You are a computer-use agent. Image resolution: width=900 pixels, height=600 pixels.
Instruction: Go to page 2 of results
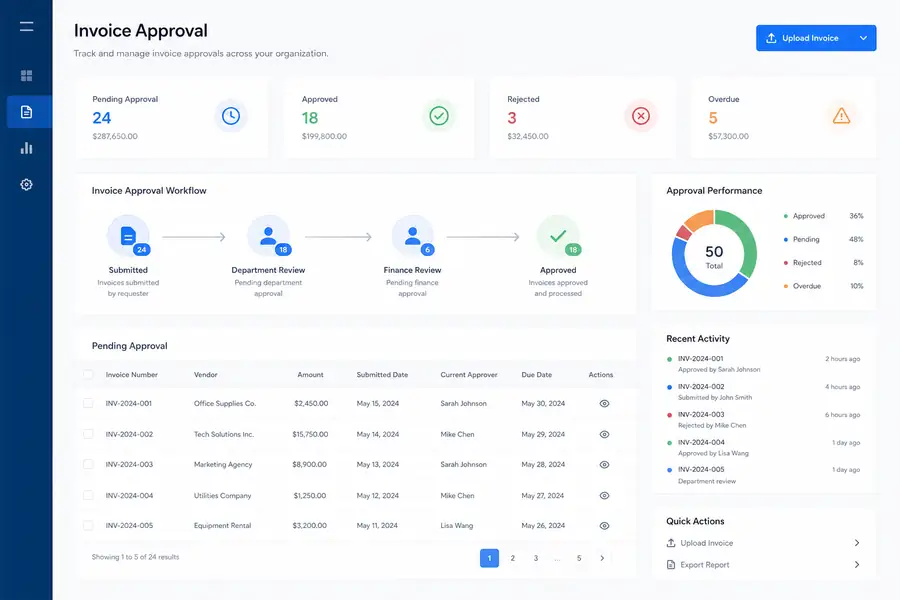tap(513, 558)
